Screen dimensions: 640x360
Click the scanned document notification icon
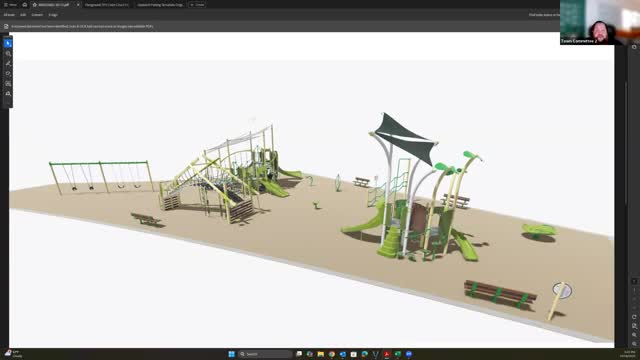[6, 26]
